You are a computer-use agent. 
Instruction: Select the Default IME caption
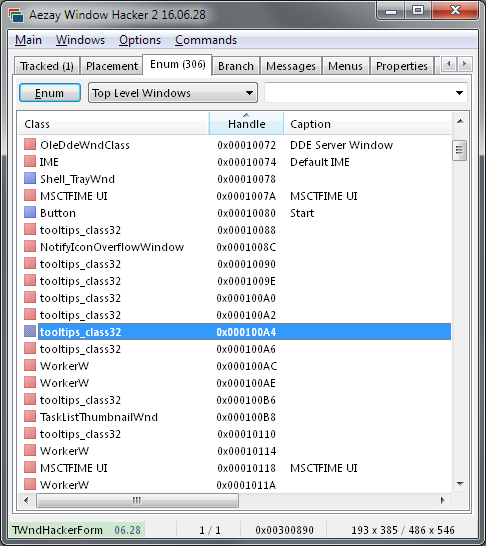[x=320, y=162]
